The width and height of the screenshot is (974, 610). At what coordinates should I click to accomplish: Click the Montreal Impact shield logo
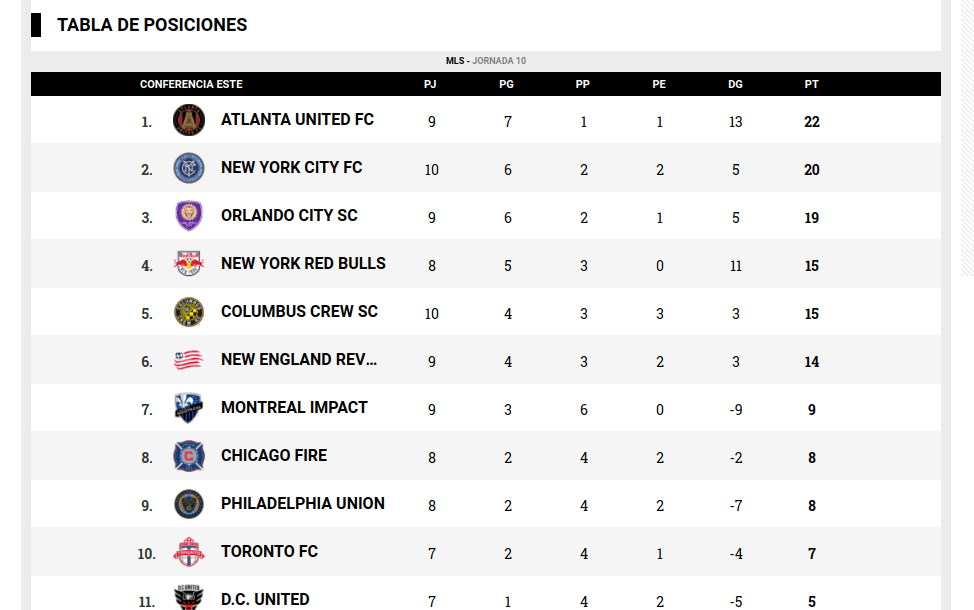pos(188,408)
